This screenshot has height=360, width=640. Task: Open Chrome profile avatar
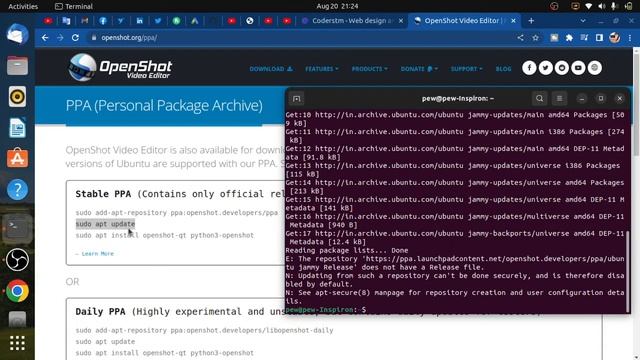pyautogui.click(x=615, y=38)
